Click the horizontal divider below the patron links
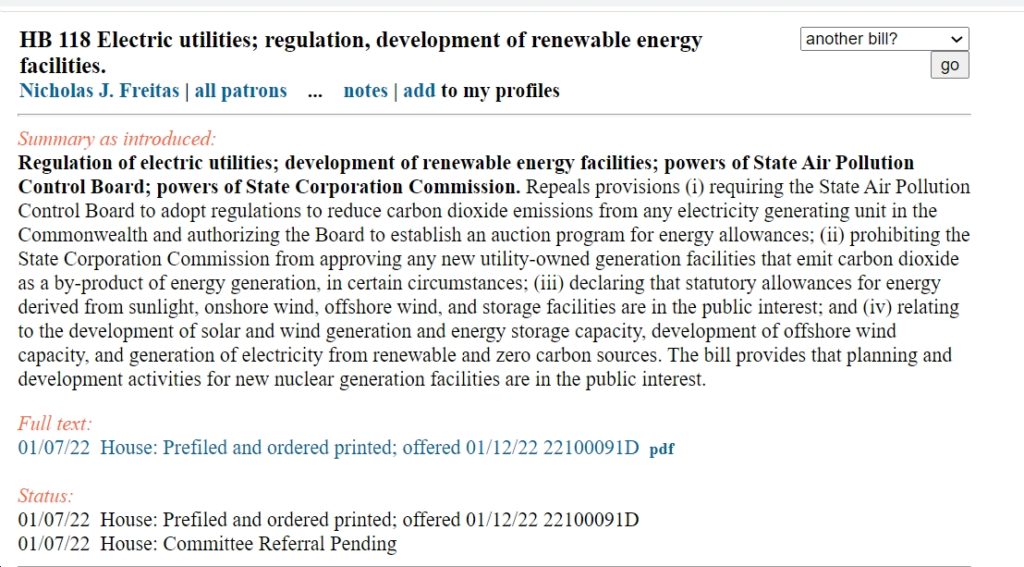Image resolution: width=1024 pixels, height=567 pixels. pyautogui.click(x=494, y=114)
